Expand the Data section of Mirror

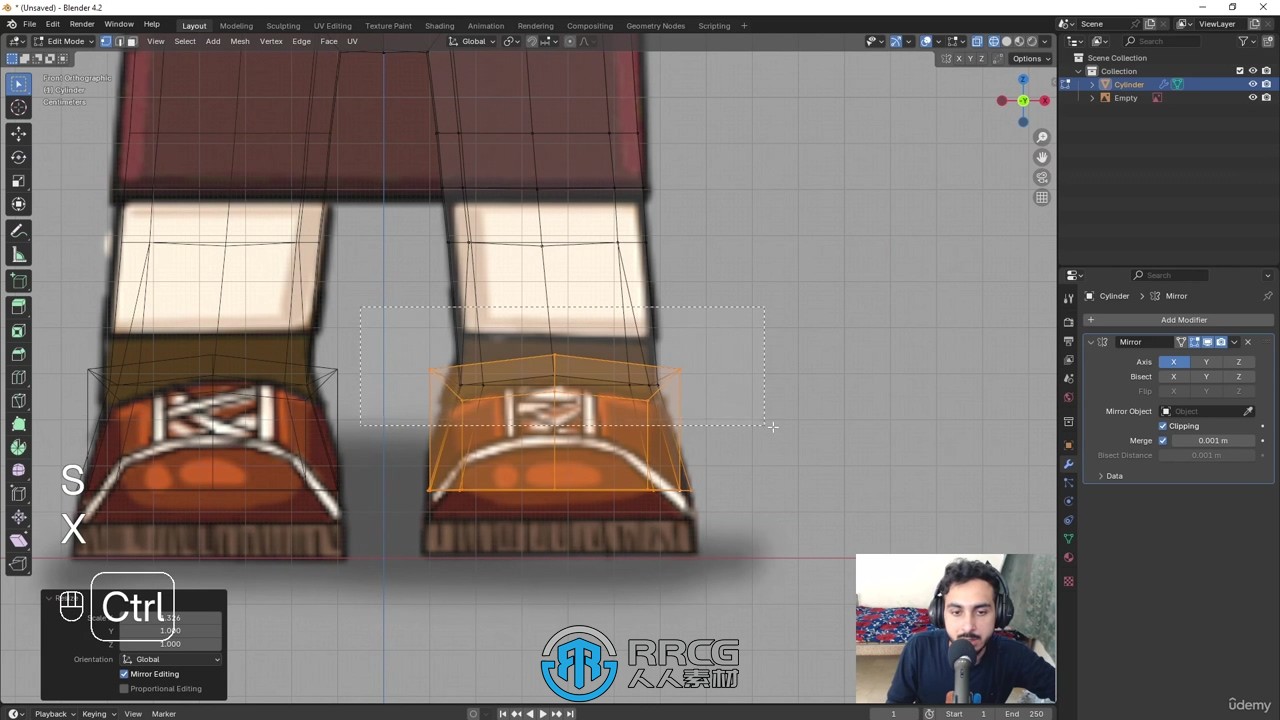(x=1110, y=476)
